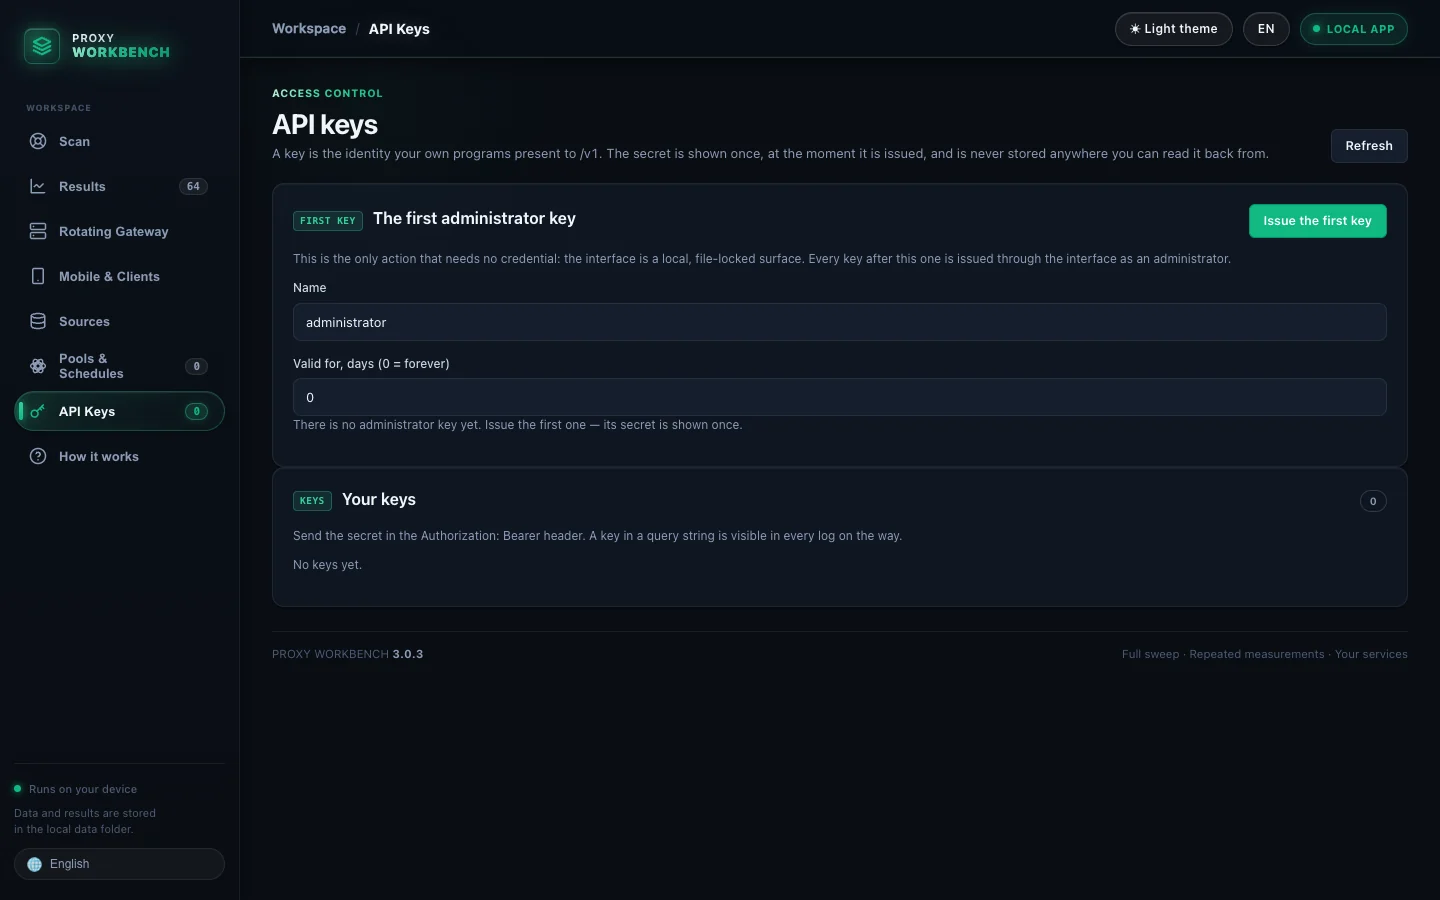
Task: Click version text 3.0.3 in footer
Action: click(408, 654)
